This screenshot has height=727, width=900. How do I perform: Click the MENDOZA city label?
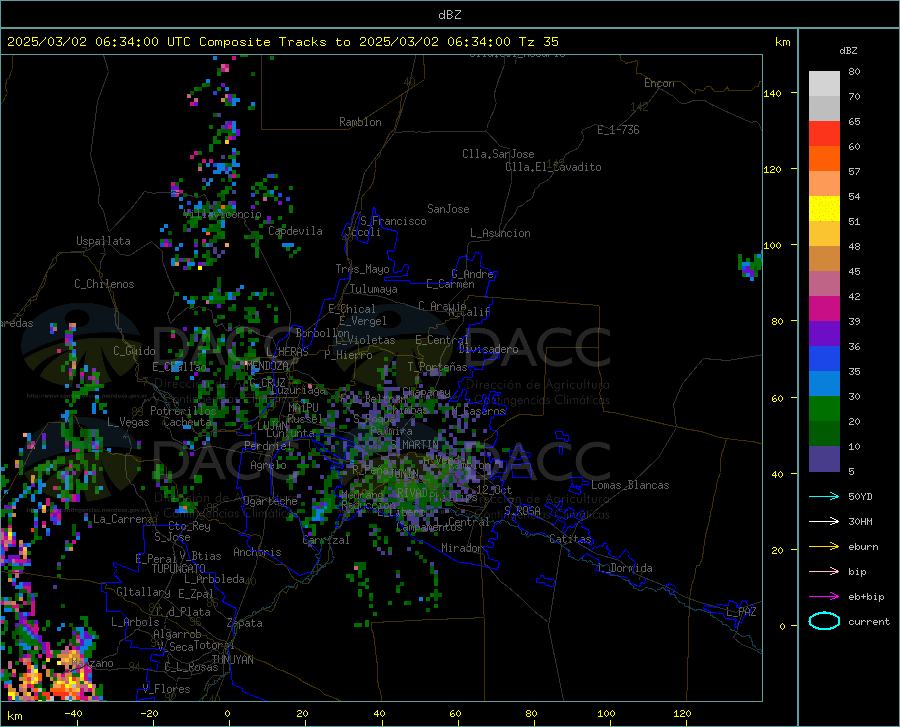(267, 366)
